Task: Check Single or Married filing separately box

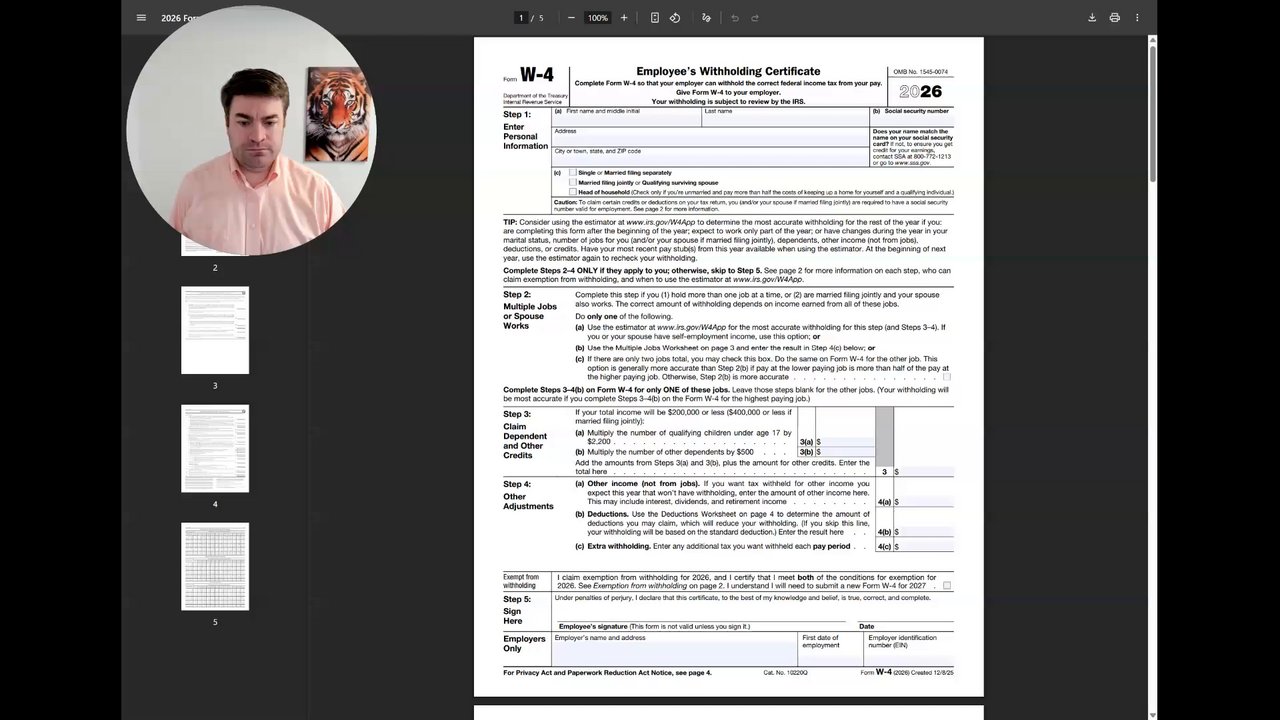Action: click(x=573, y=173)
